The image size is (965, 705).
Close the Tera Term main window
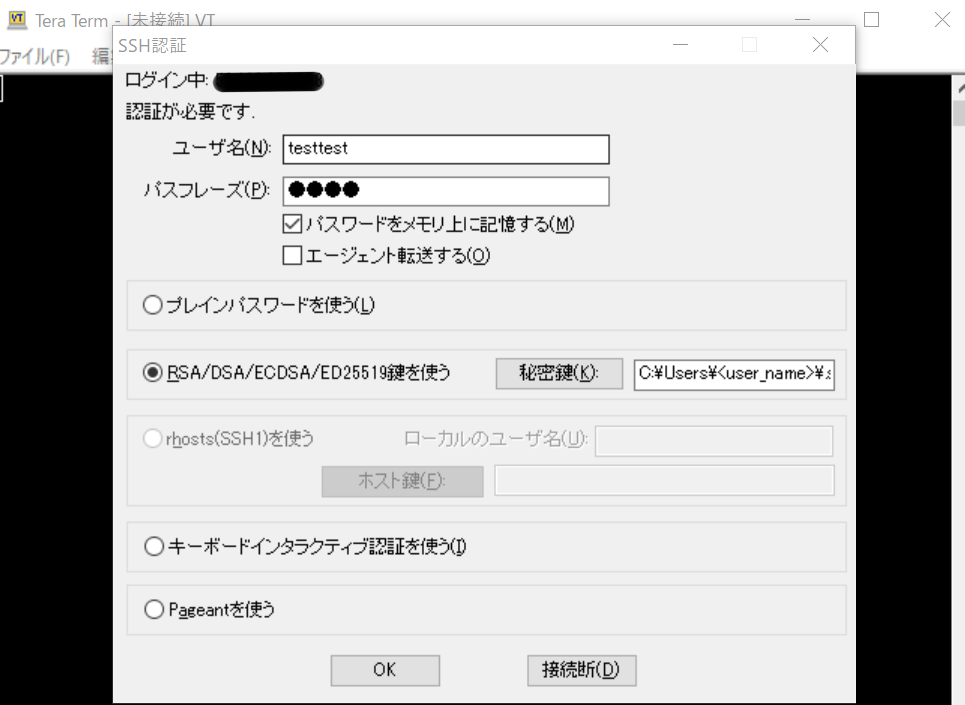(942, 20)
